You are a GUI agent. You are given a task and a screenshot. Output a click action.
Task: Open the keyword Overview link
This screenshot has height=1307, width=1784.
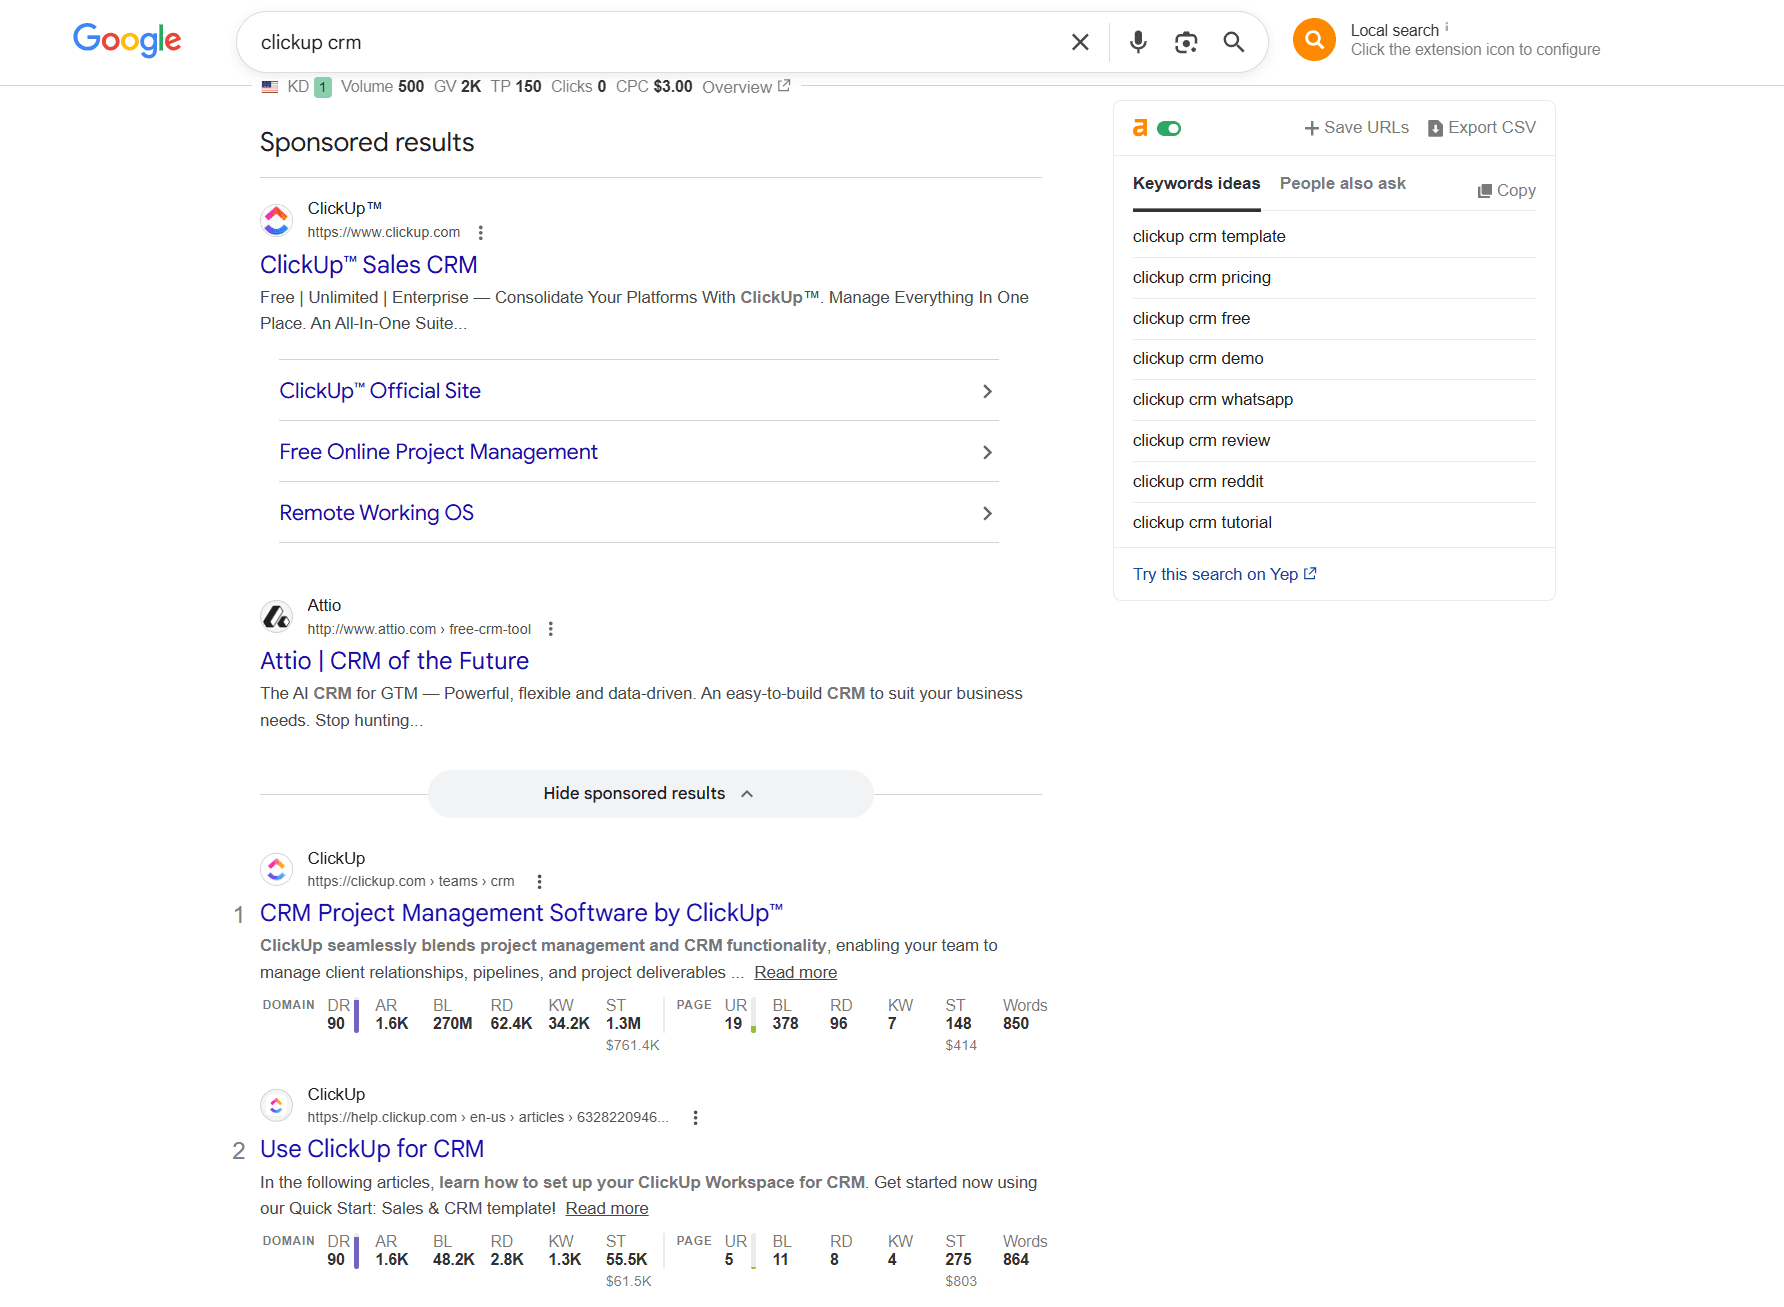coord(746,87)
